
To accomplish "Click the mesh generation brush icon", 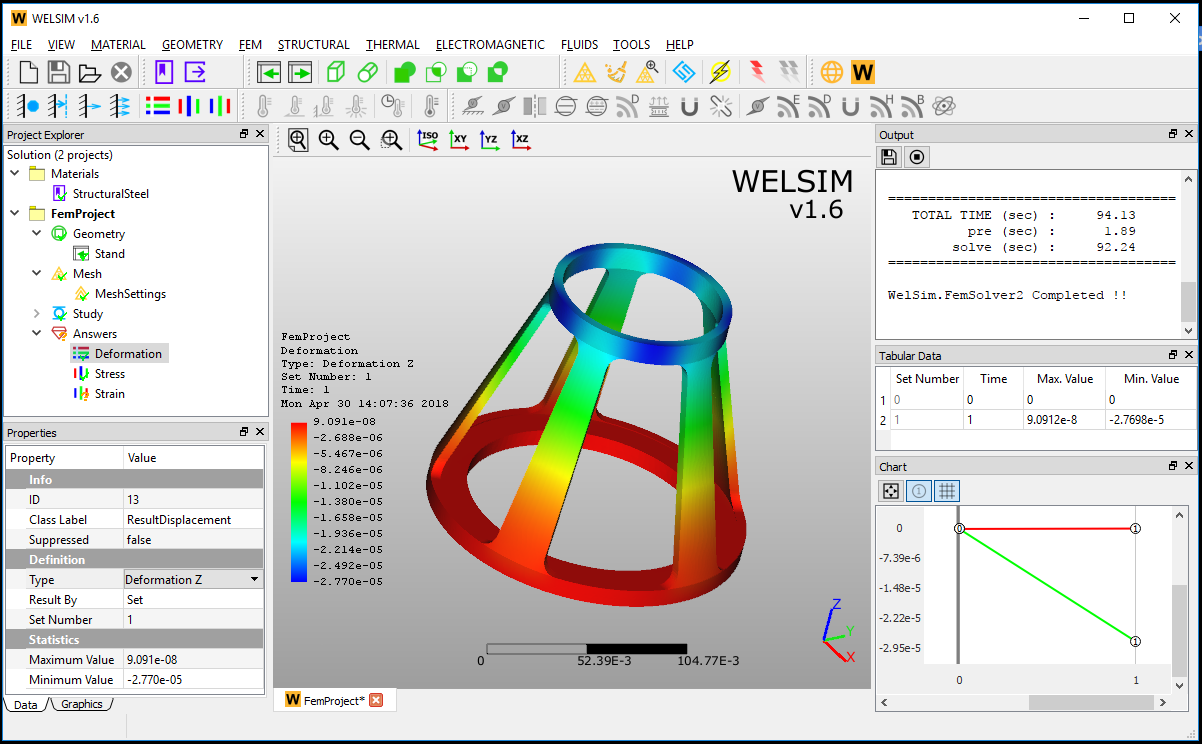I will point(618,72).
